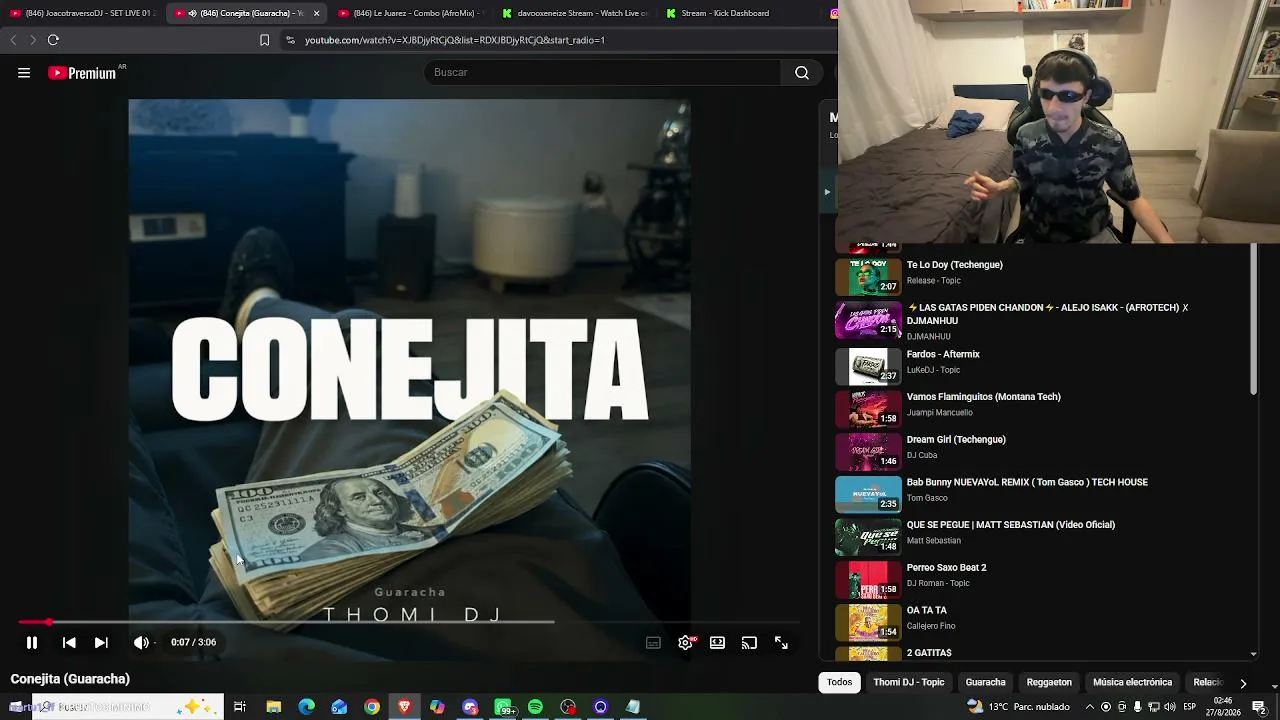Open Outlook mail from the taskbar
The image size is (1280, 720).
pos(339,707)
